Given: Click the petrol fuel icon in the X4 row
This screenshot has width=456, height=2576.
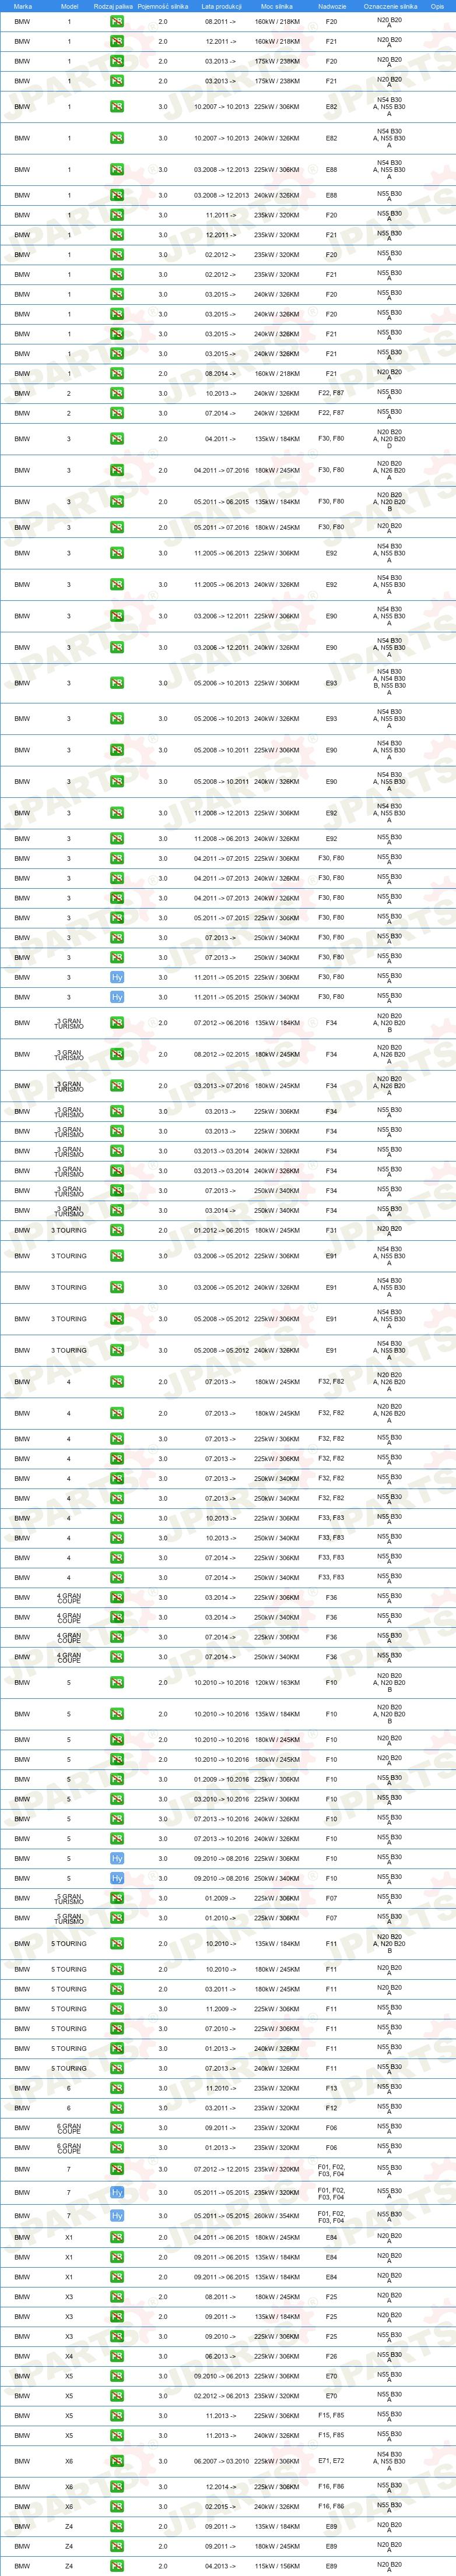Looking at the screenshot, I should tap(117, 2356).
